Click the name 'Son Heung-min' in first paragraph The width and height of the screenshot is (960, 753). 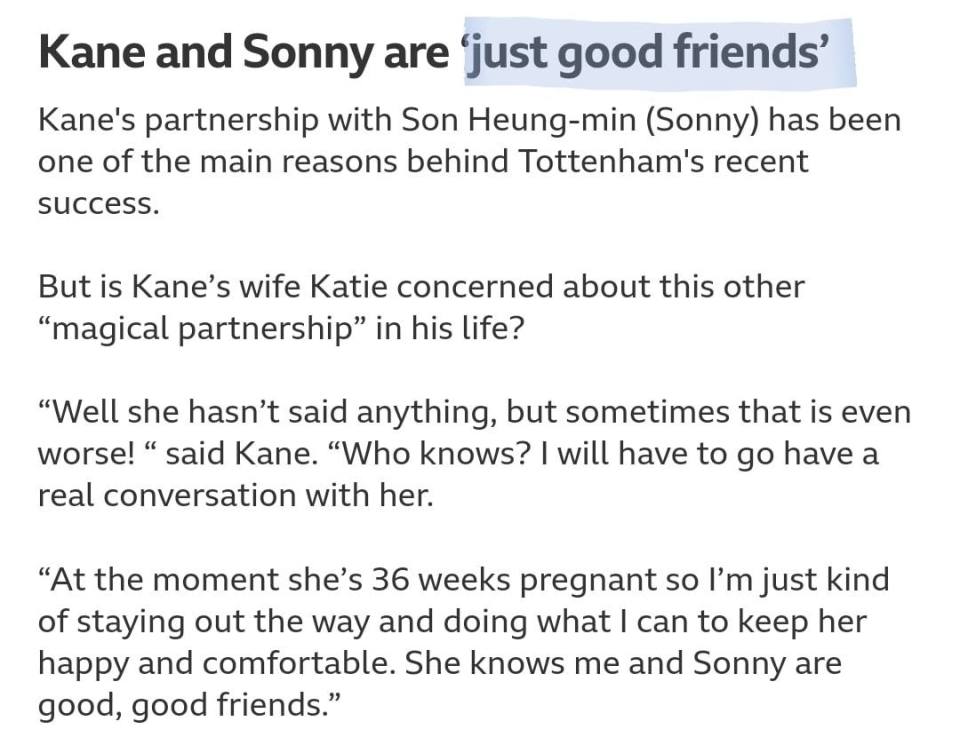point(519,120)
